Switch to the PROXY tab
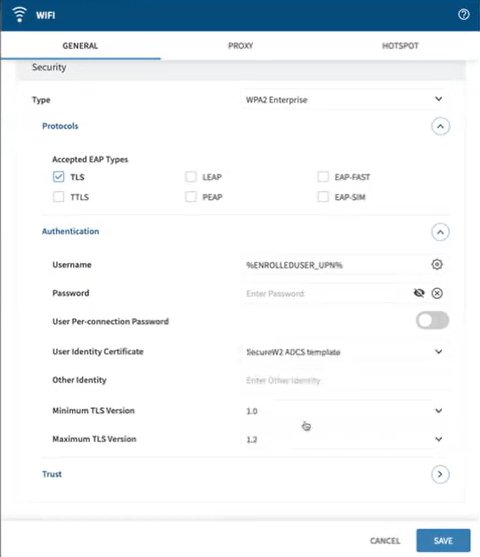 (241, 45)
